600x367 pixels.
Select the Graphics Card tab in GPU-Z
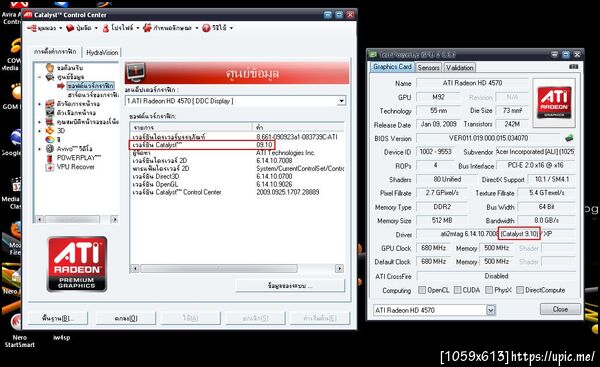click(392, 67)
